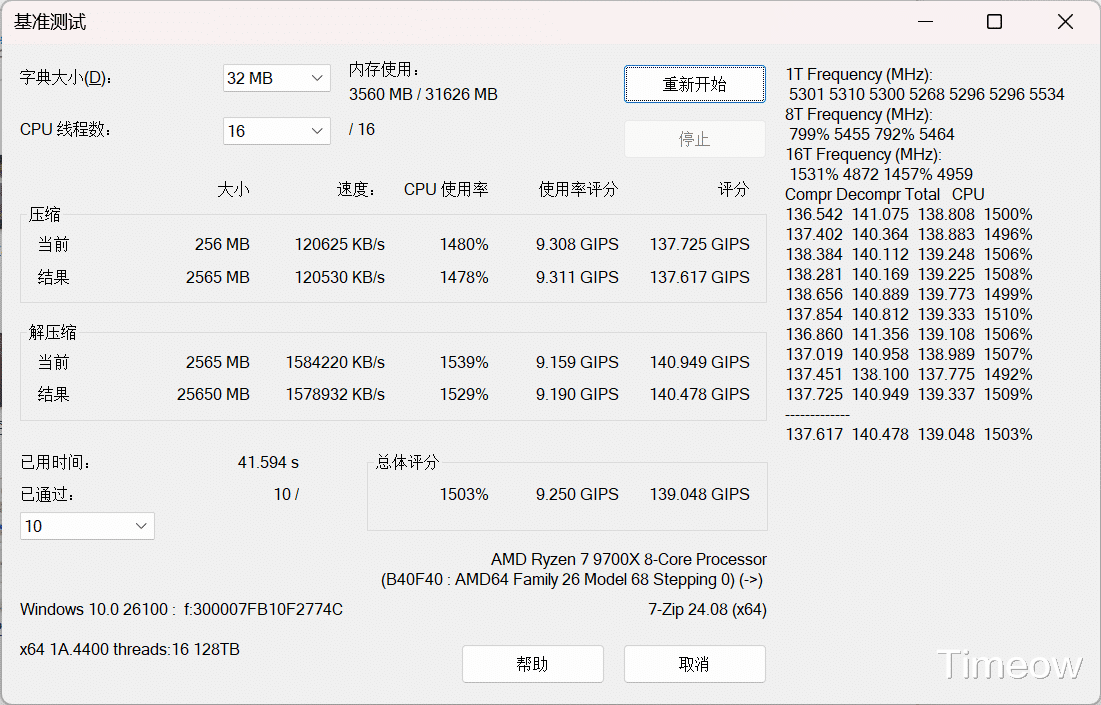The height and width of the screenshot is (705, 1101).
Task: Click the Windows 10.0 26100 system info line
Action: 181,610
